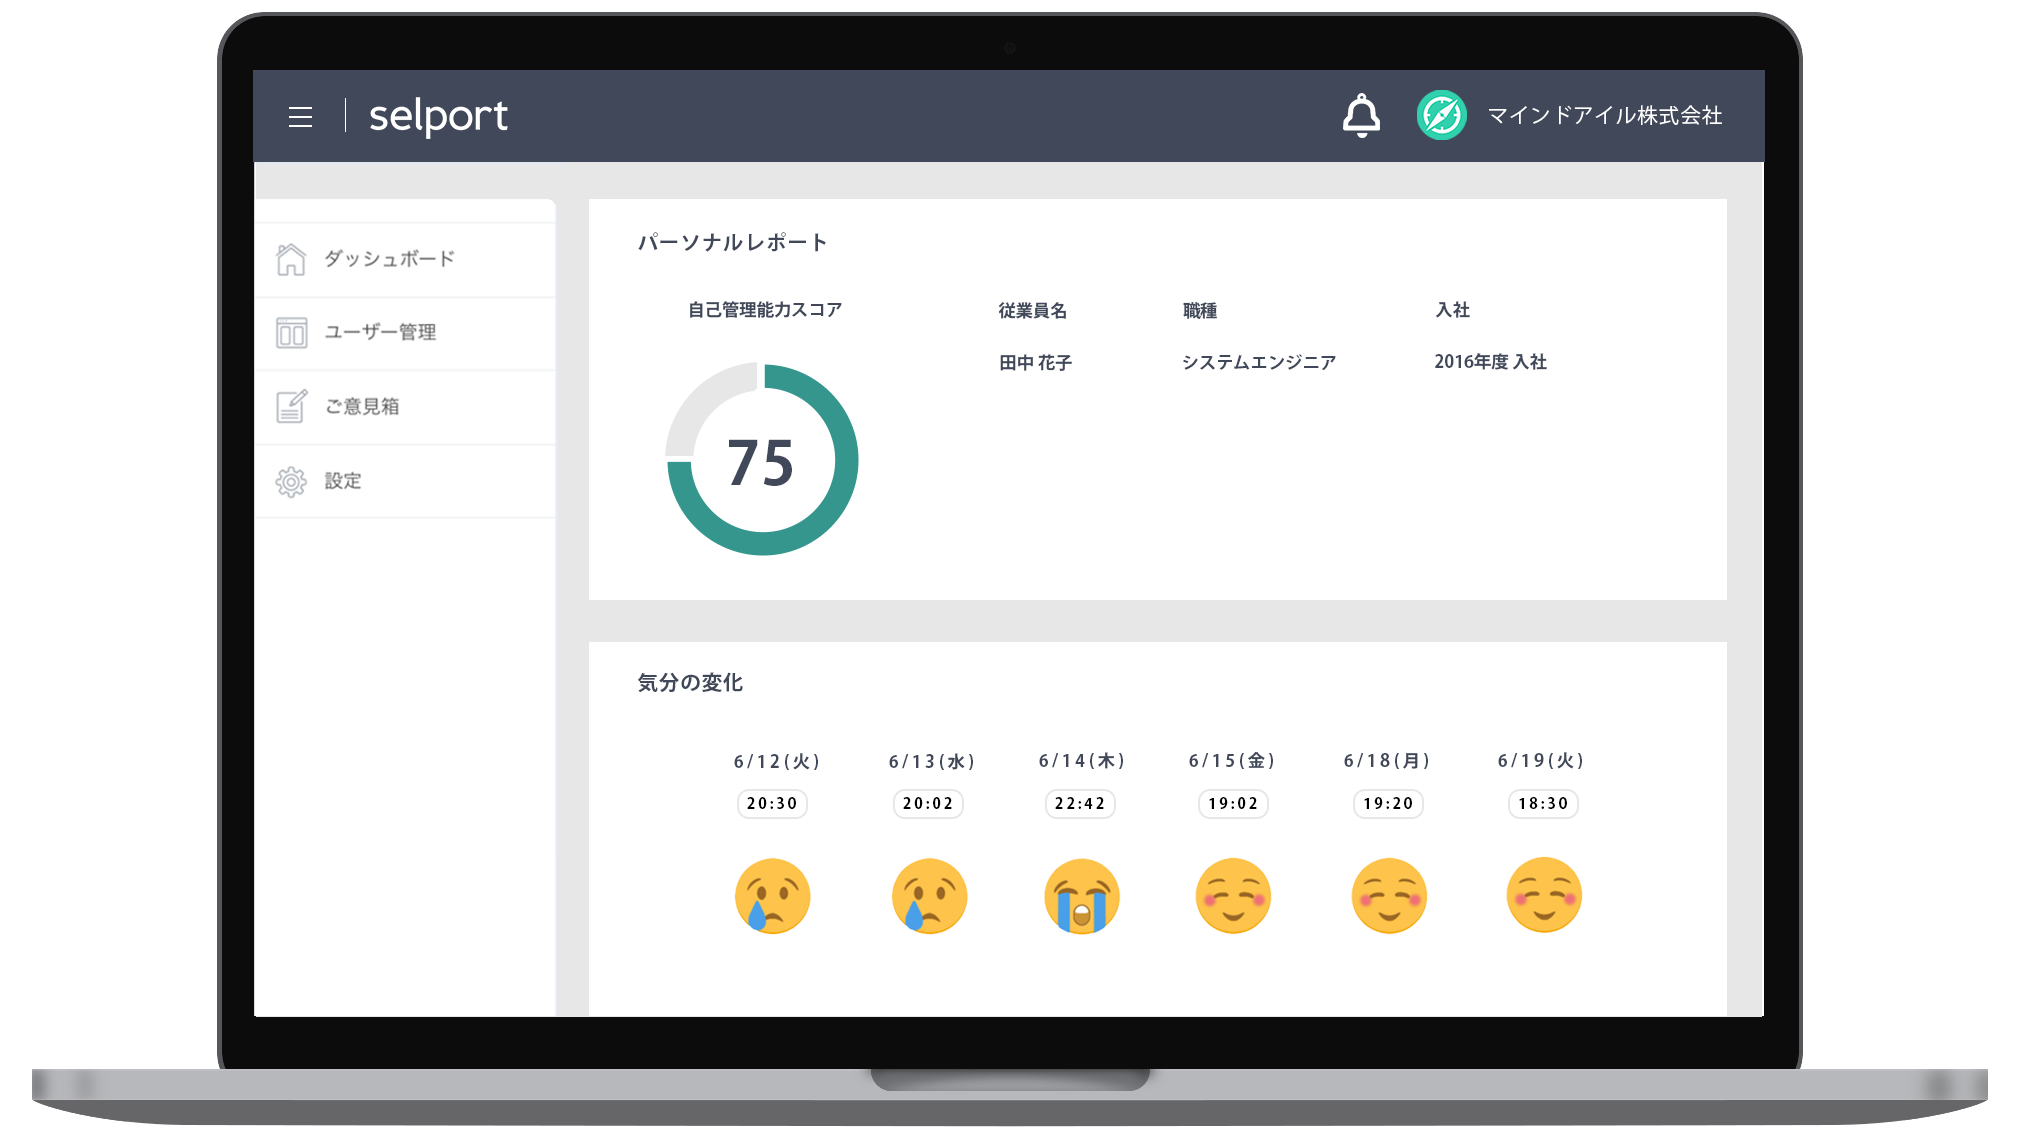The height and width of the screenshot is (1140, 2020).
Task: Open 設定 menu item
Action: coord(405,481)
